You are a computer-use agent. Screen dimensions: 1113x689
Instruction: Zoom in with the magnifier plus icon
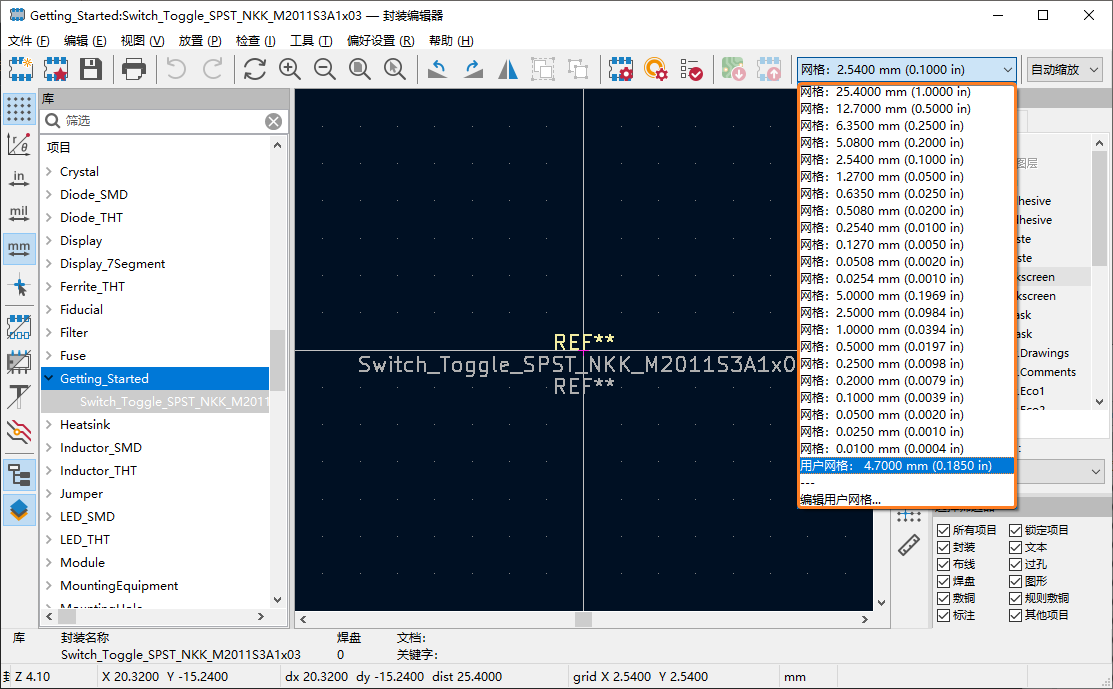[290, 70]
